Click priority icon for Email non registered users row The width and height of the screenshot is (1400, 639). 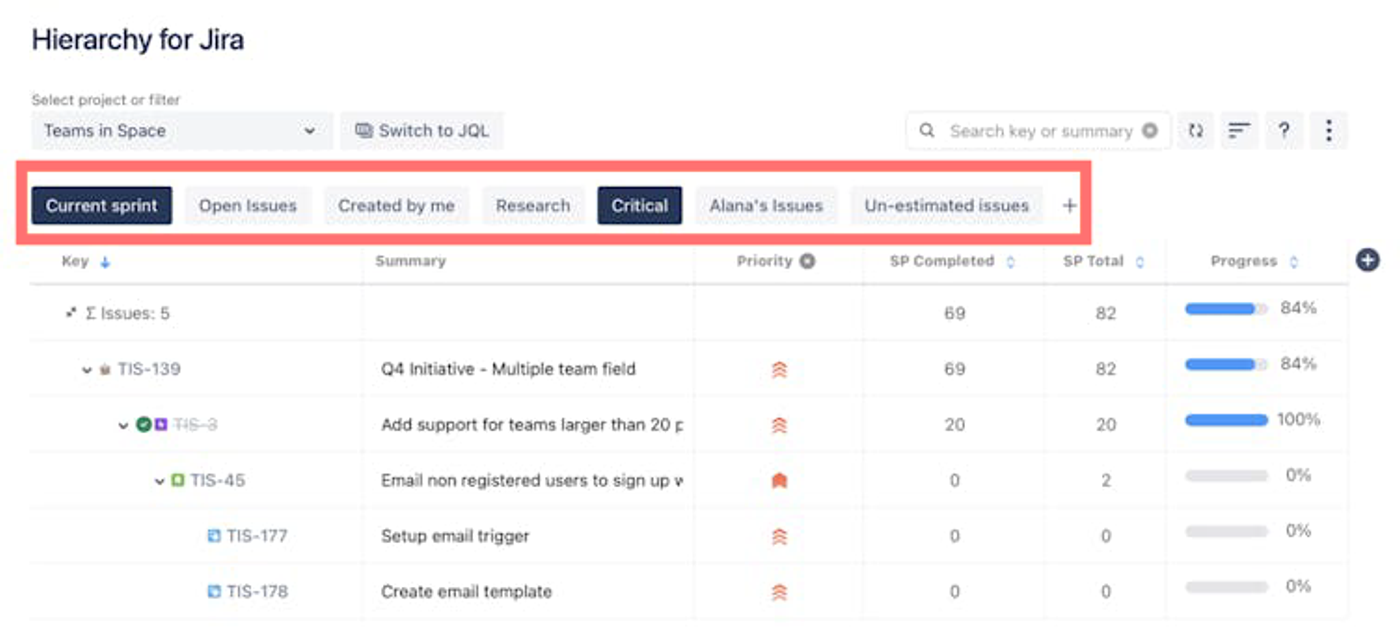(780, 481)
